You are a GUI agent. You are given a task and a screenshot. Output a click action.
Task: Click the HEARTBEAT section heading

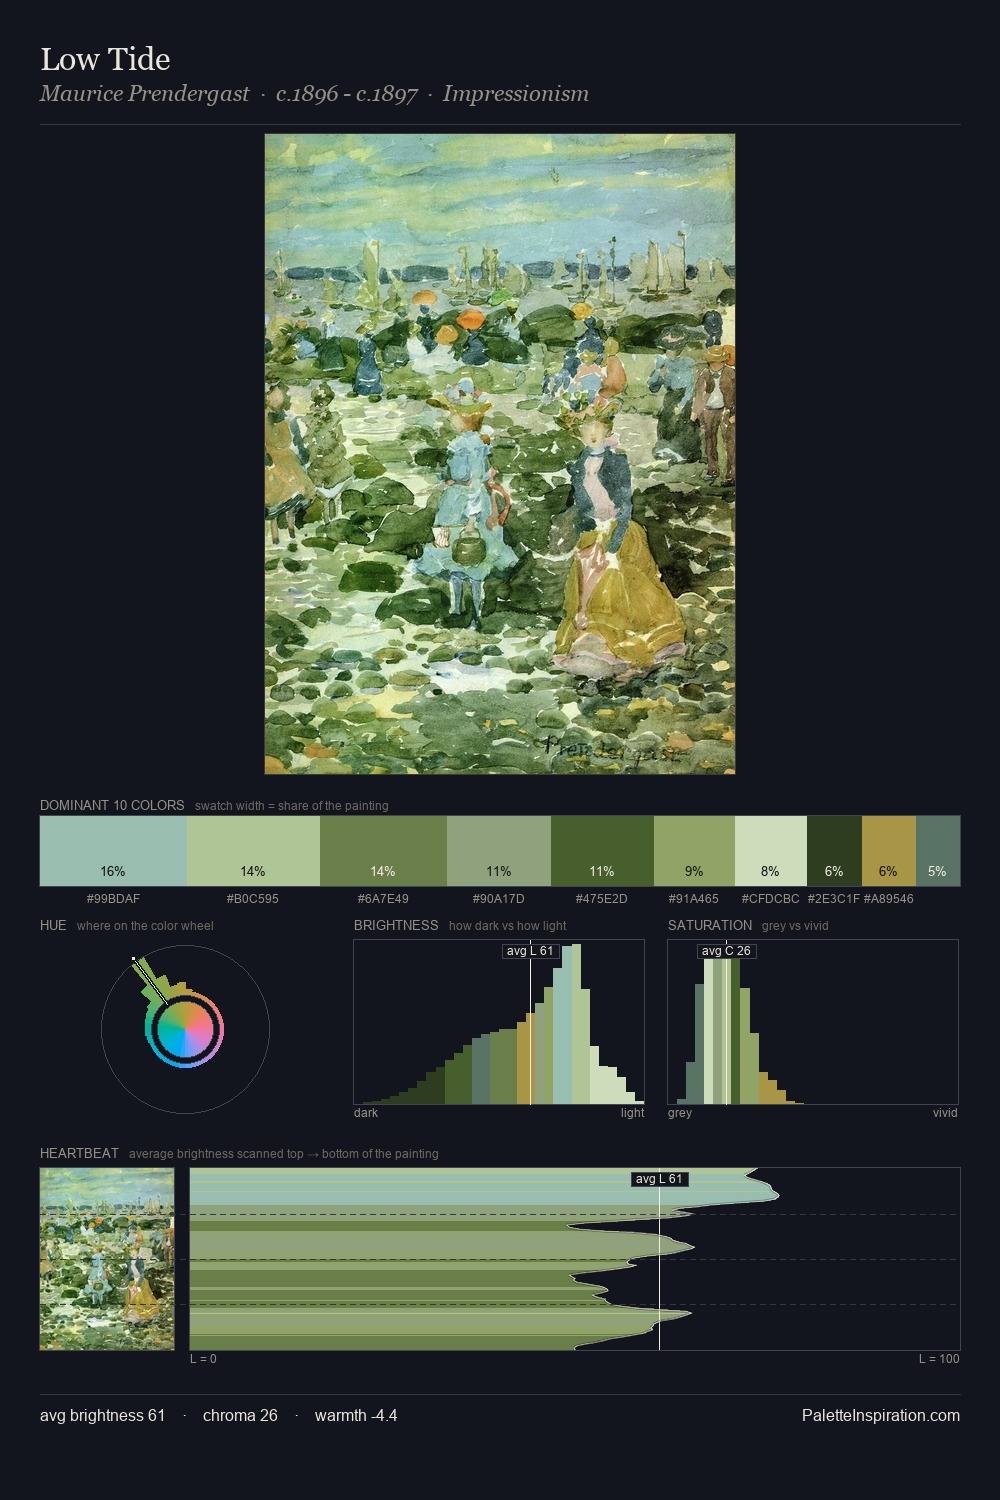coord(79,1153)
